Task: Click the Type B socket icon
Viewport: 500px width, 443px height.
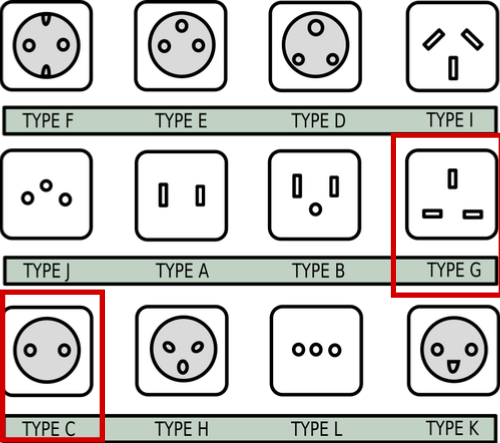Action: [315, 195]
